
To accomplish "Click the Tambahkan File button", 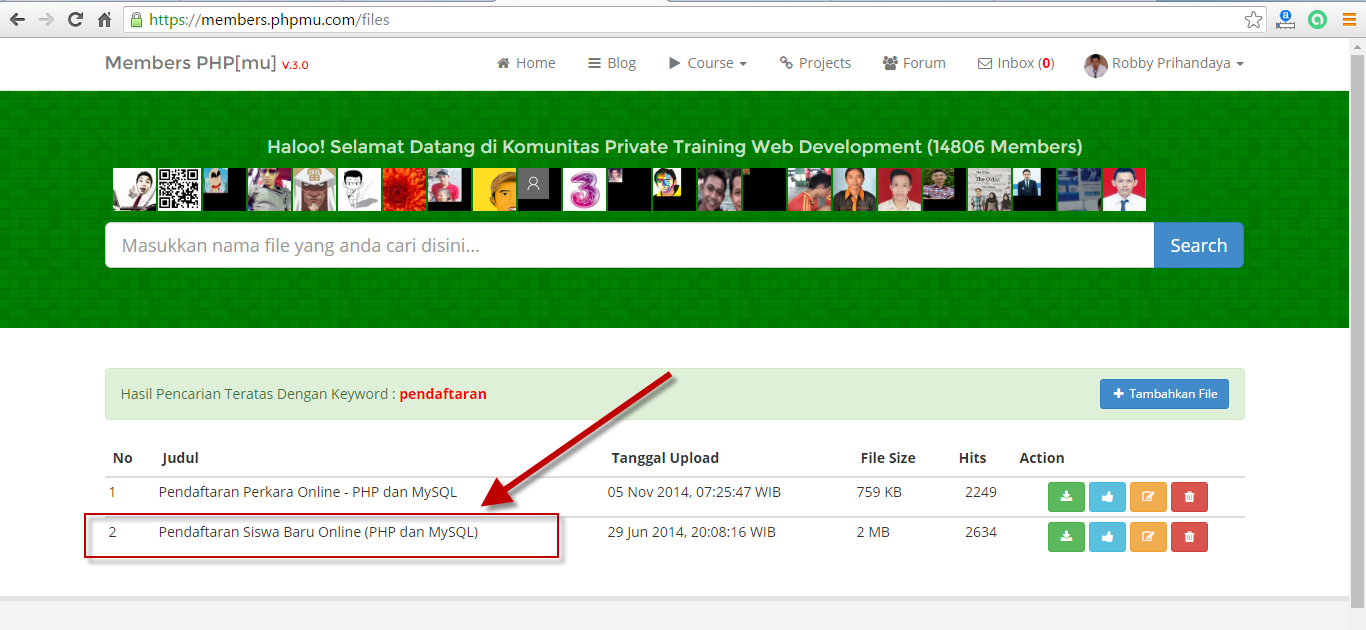I will tap(1164, 394).
